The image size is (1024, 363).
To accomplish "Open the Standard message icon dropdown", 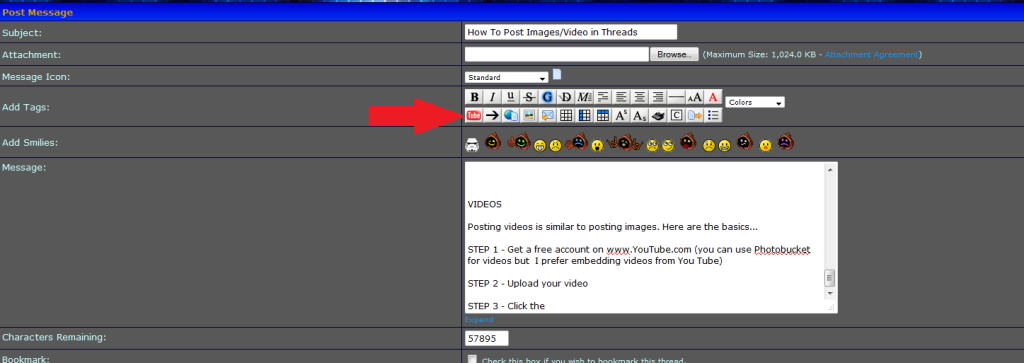I will 507,77.
